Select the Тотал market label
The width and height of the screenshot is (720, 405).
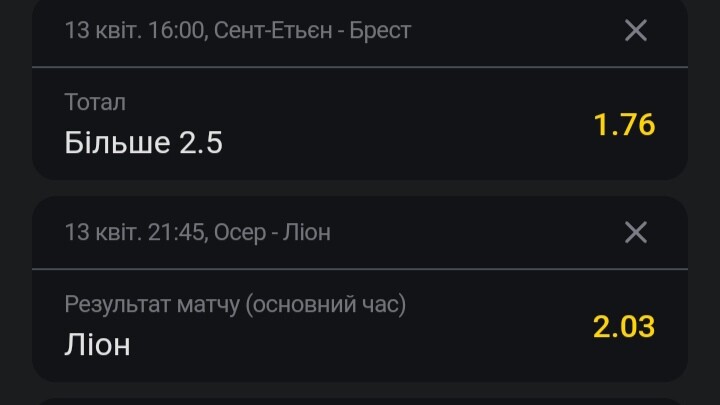pos(95,102)
